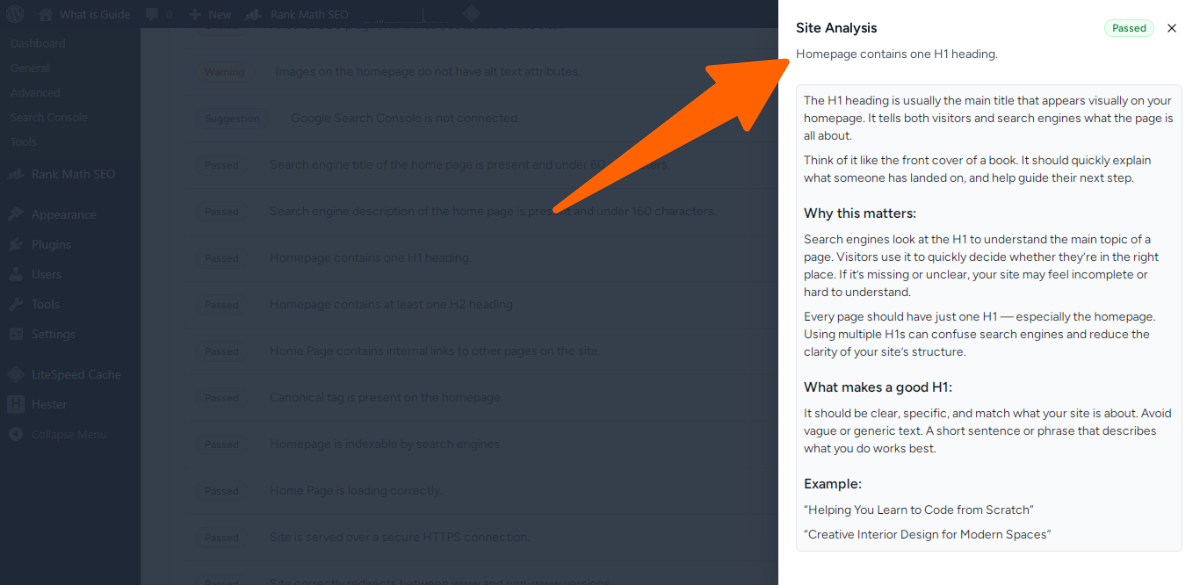Open the Users menu icon in sidebar
The width and height of the screenshot is (1200, 585).
[15, 274]
